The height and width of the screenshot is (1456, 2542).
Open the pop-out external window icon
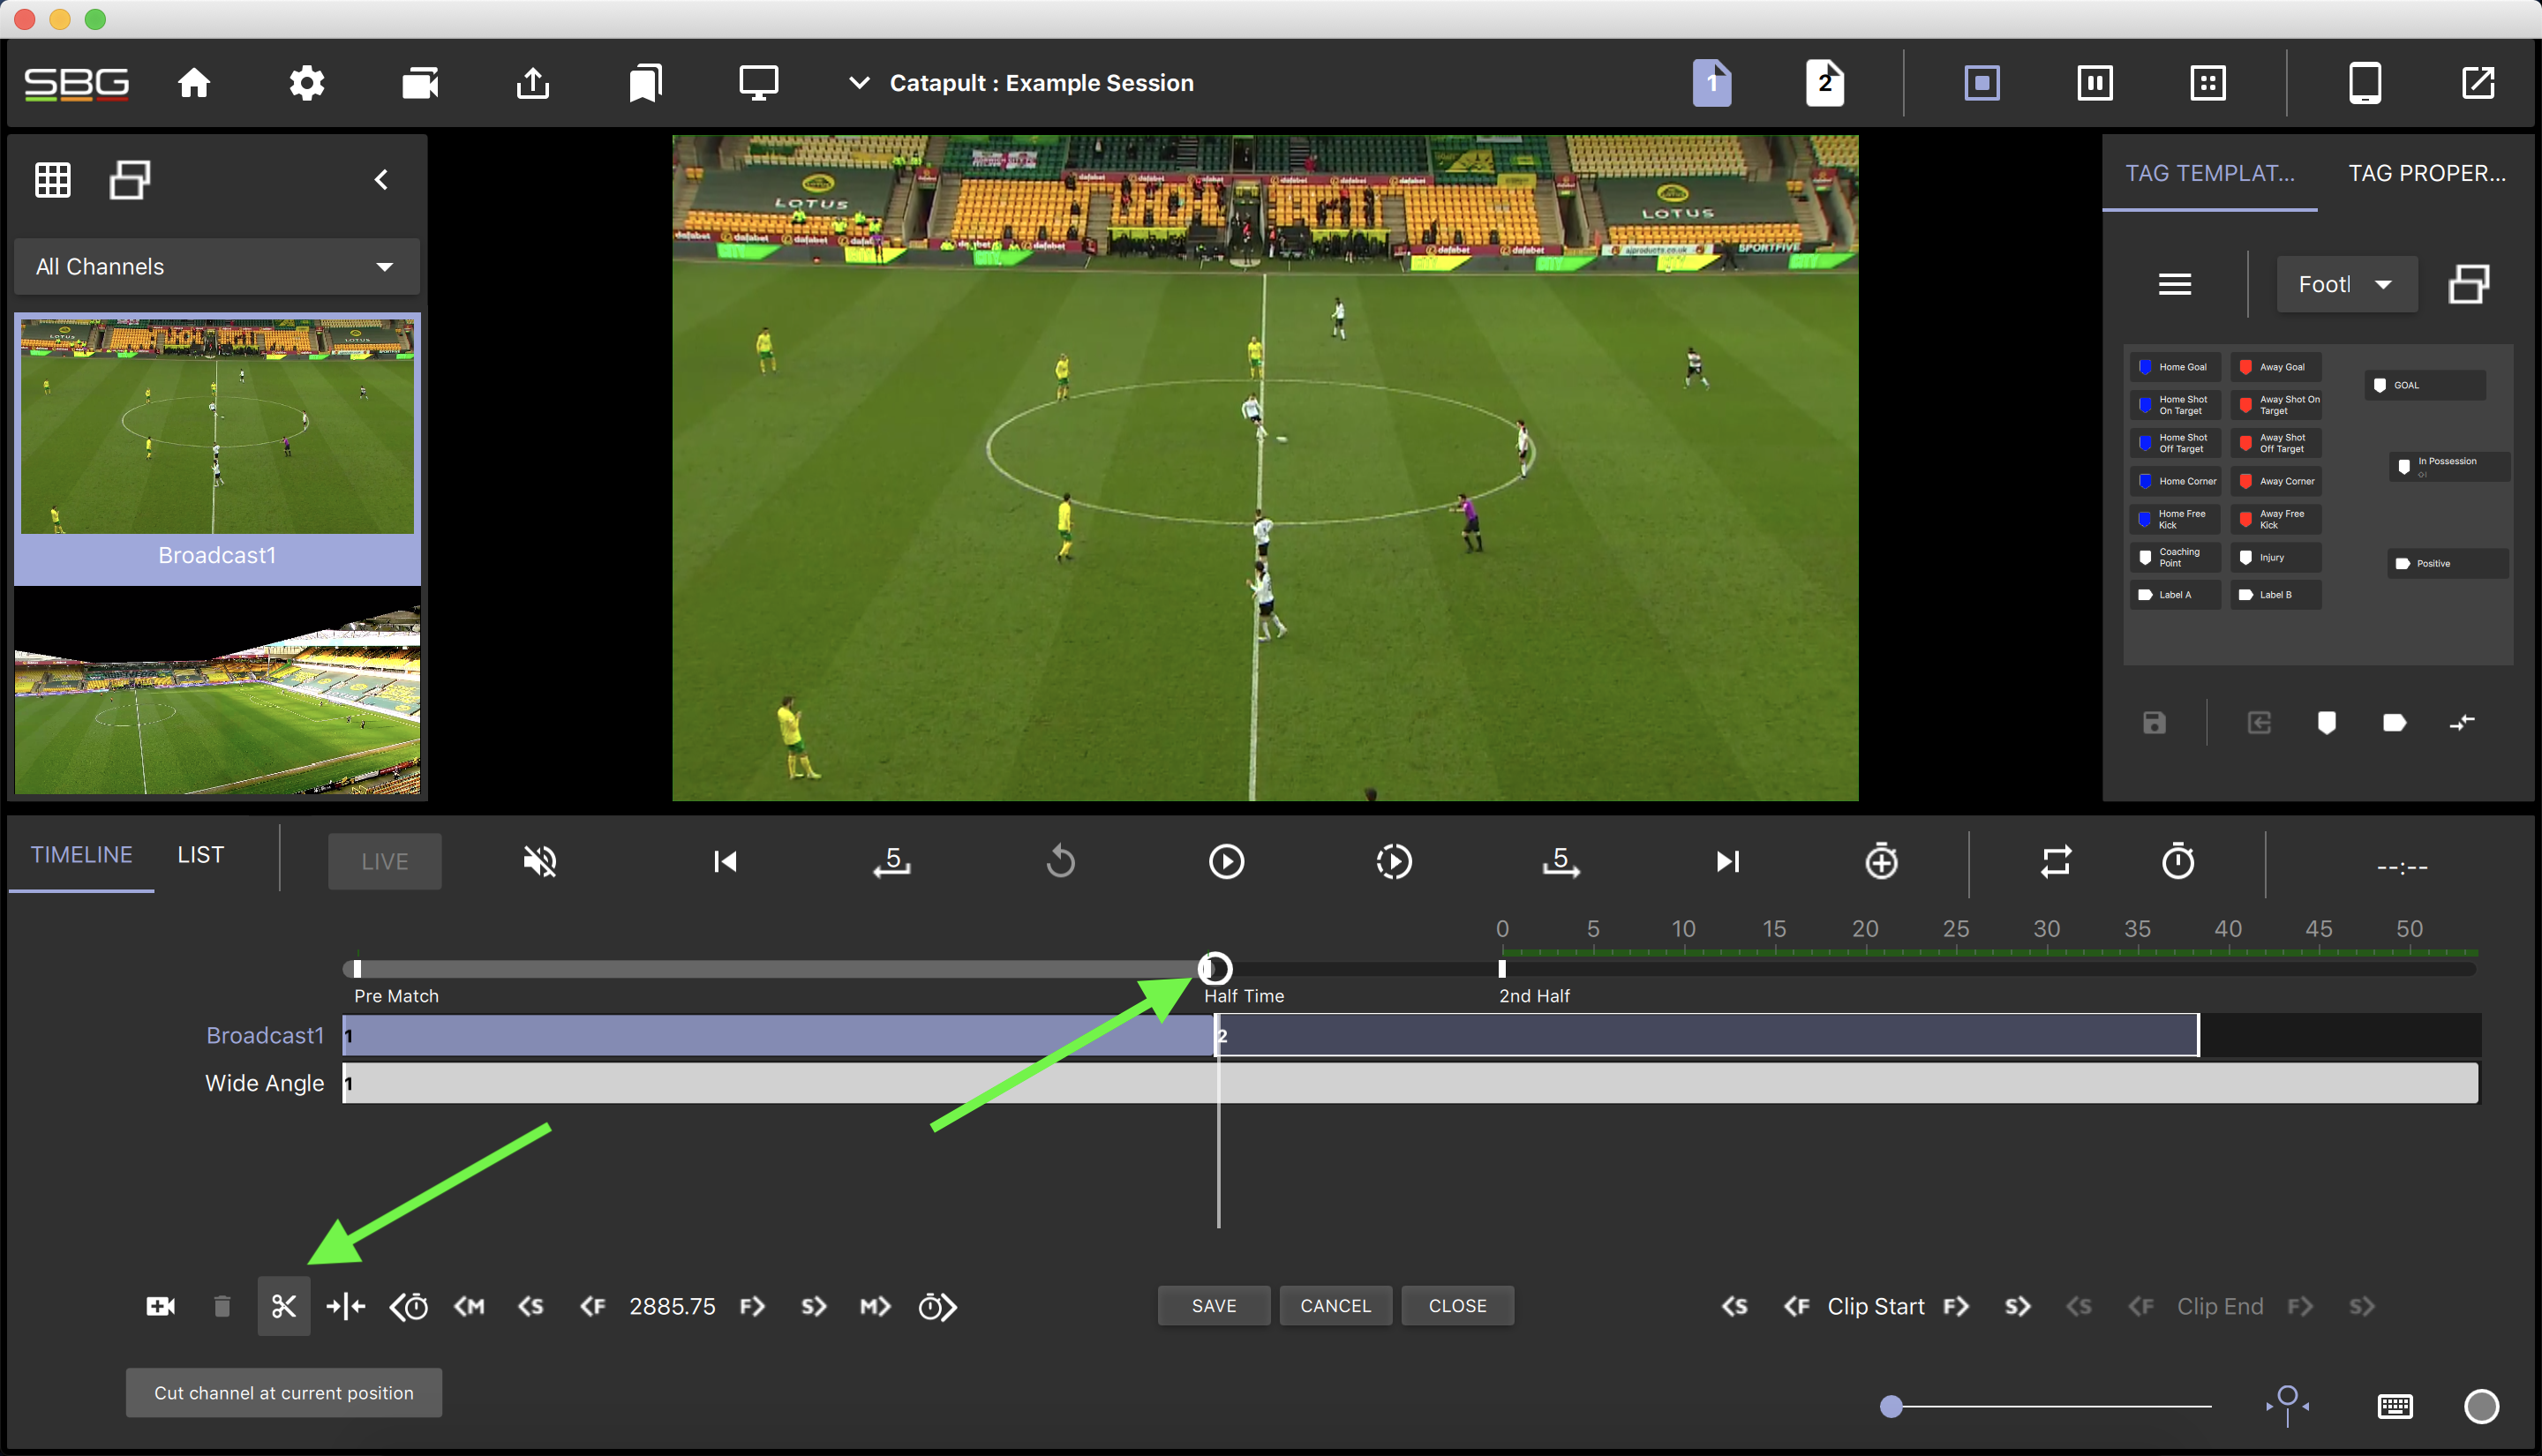tap(2478, 82)
